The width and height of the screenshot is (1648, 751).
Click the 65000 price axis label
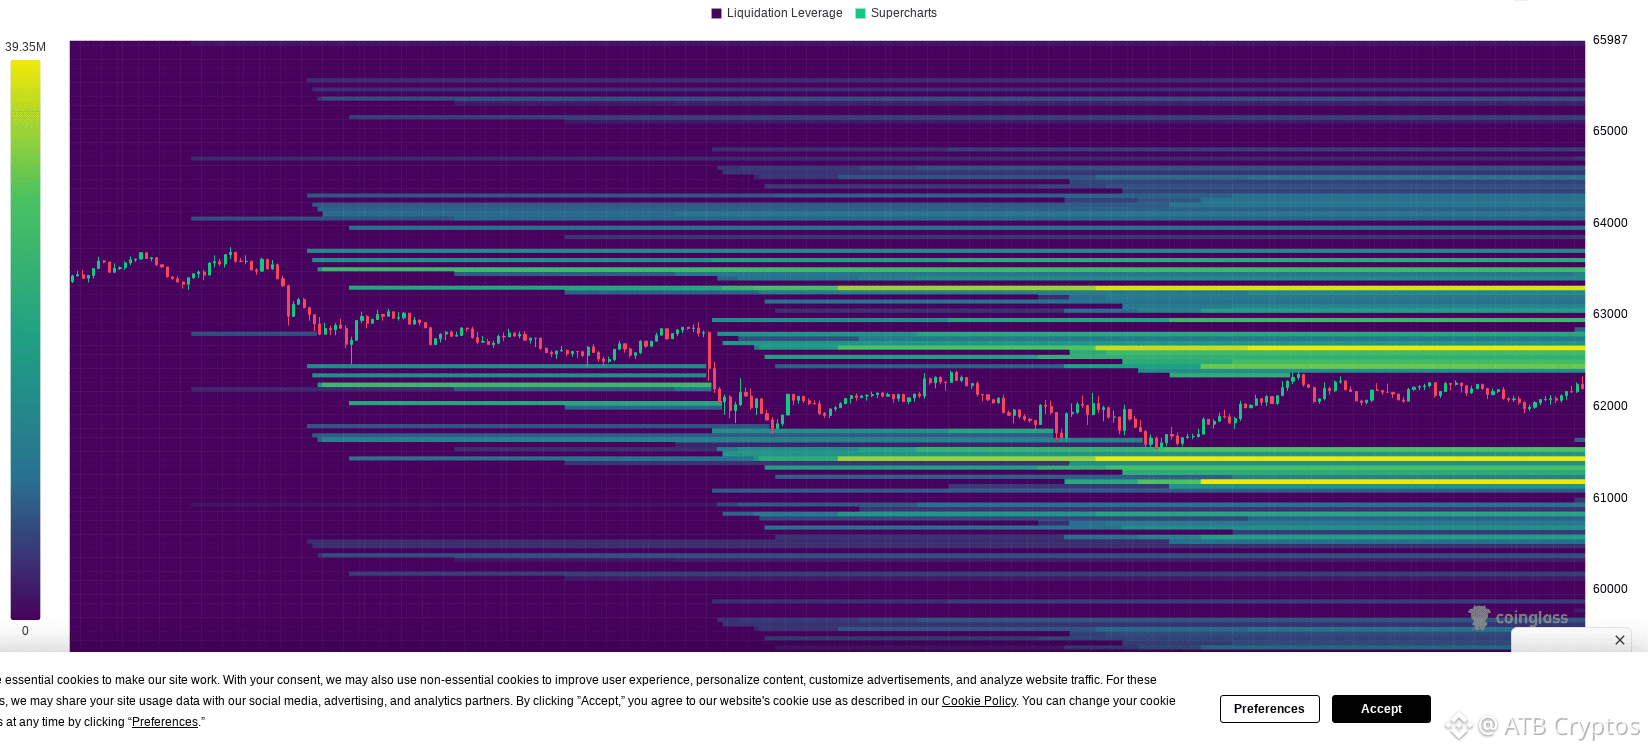[1610, 131]
